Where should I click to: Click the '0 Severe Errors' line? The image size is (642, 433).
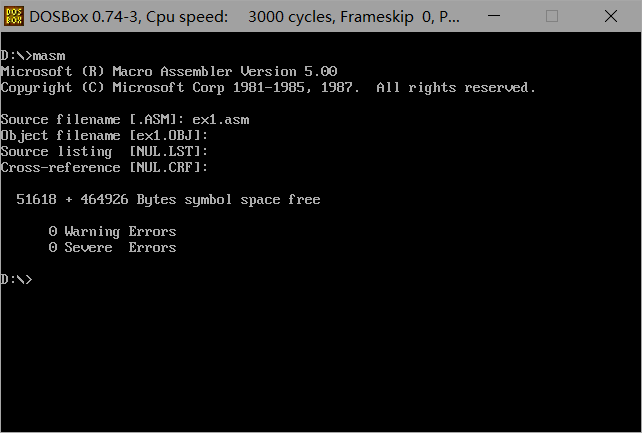[x=112, y=248]
